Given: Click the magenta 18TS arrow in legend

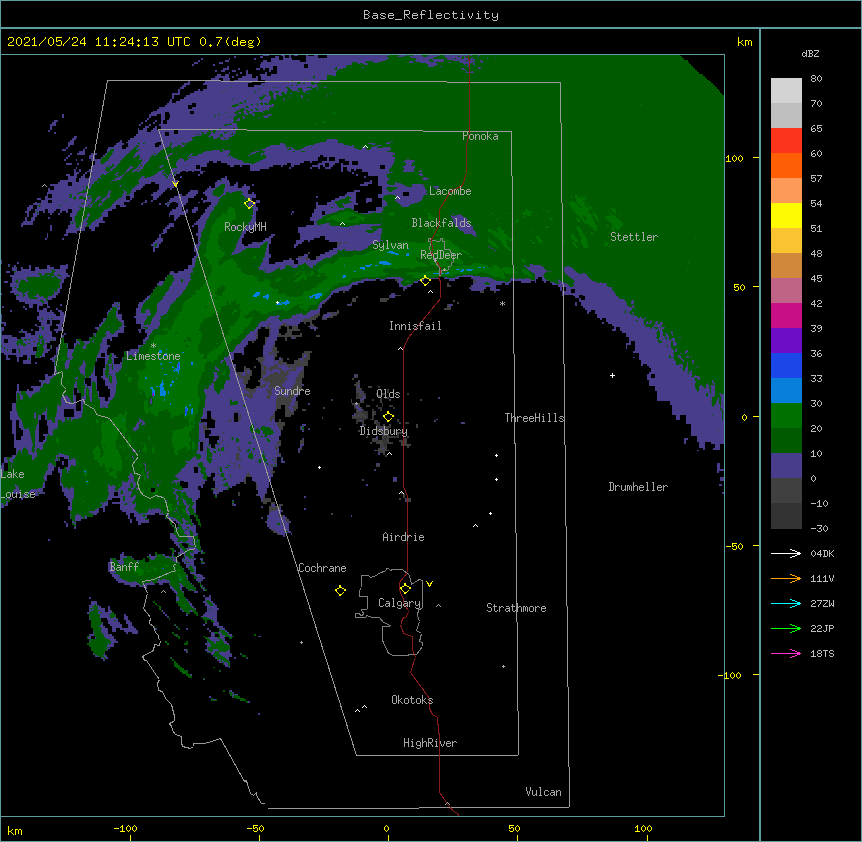Looking at the screenshot, I should (786, 653).
